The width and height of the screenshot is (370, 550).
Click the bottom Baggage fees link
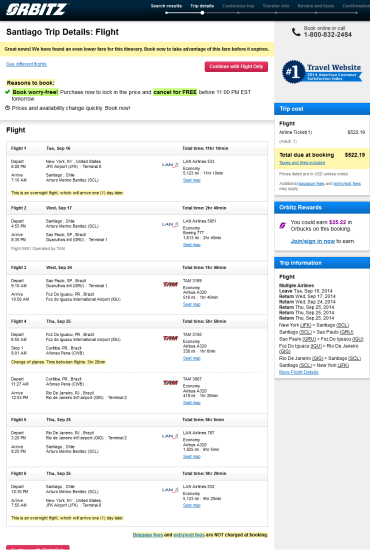tap(148, 535)
